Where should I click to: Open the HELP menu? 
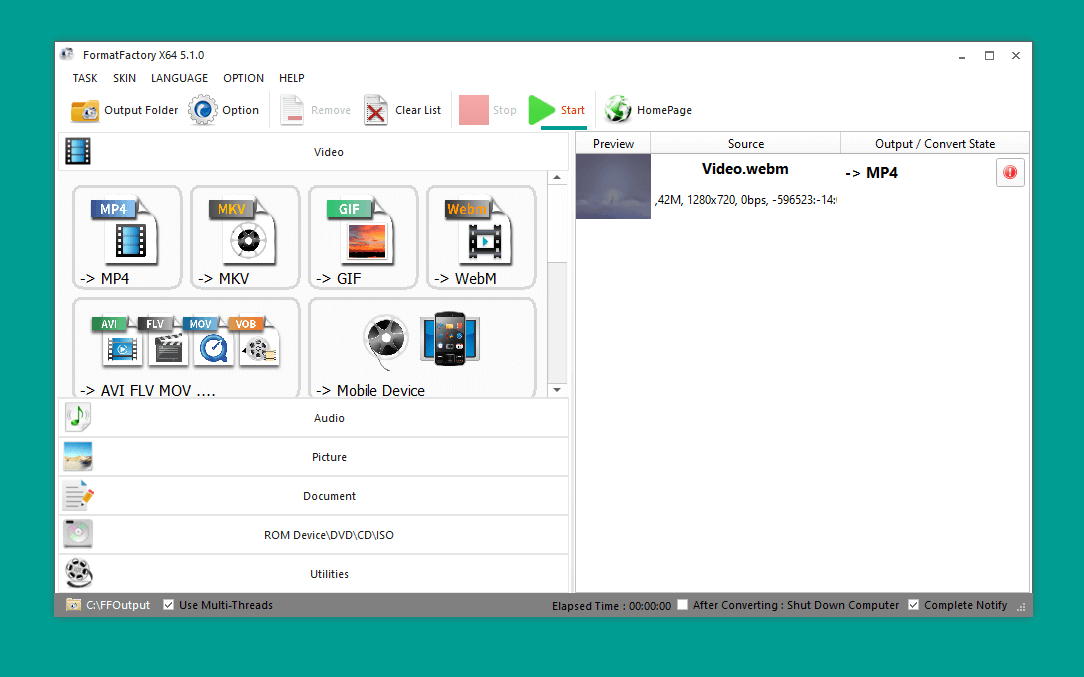(292, 78)
